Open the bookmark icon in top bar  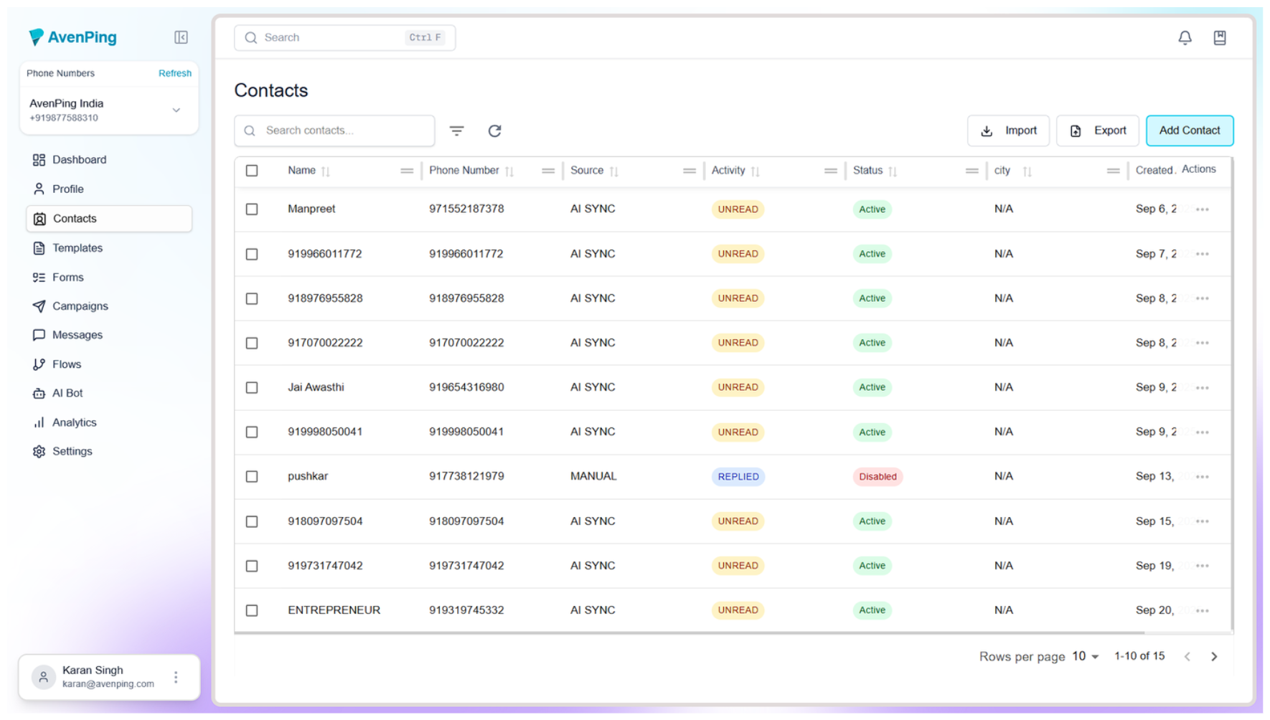tap(1219, 38)
